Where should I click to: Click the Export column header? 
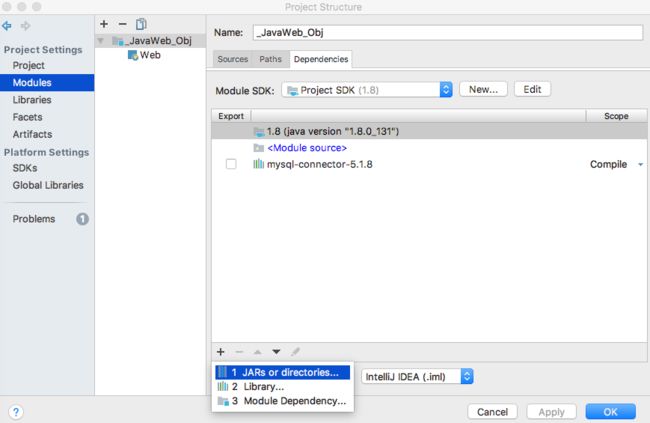(231, 116)
